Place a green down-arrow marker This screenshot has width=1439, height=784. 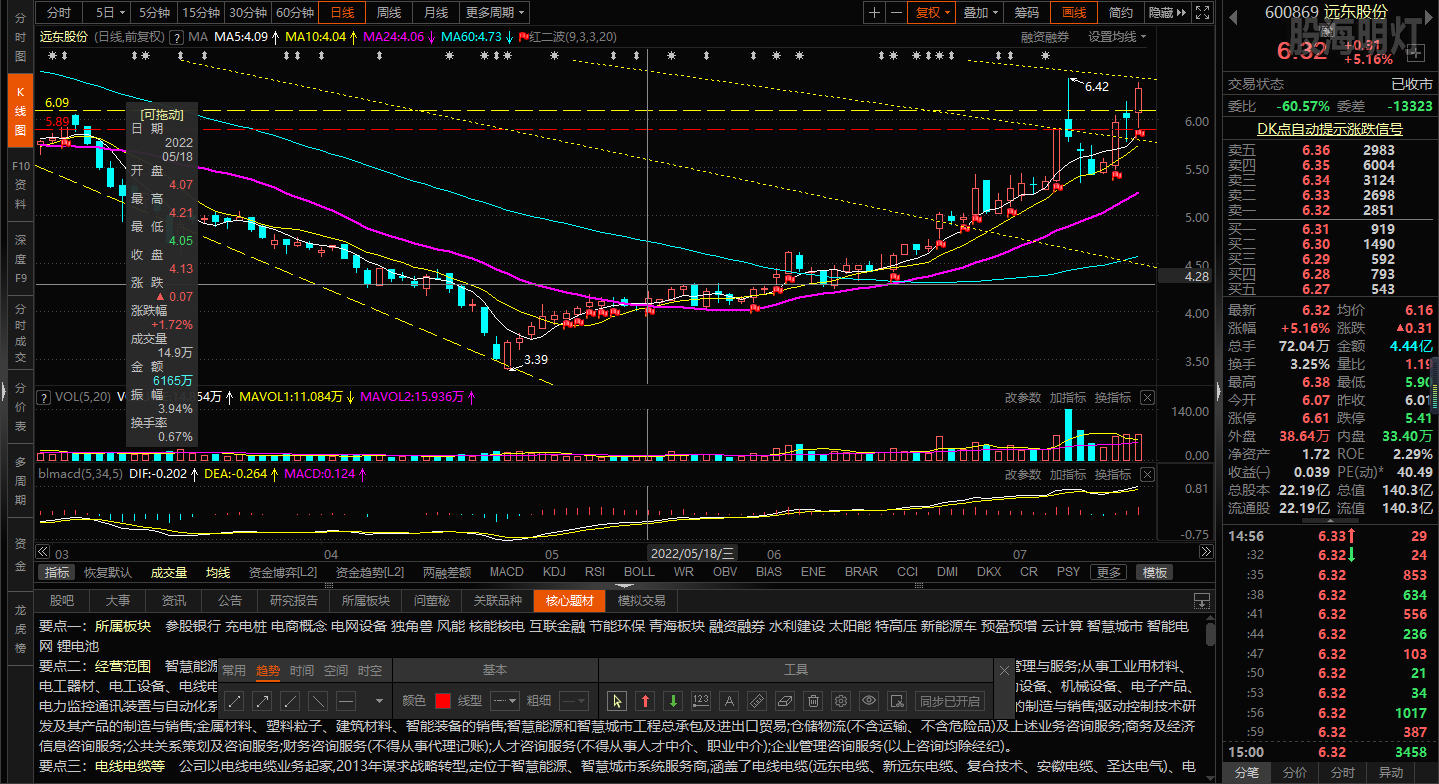pyautogui.click(x=673, y=701)
